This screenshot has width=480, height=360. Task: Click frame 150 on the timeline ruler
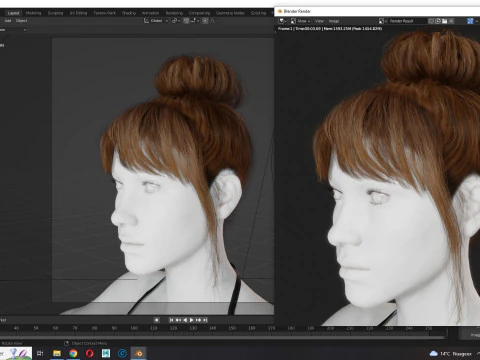click(232, 328)
